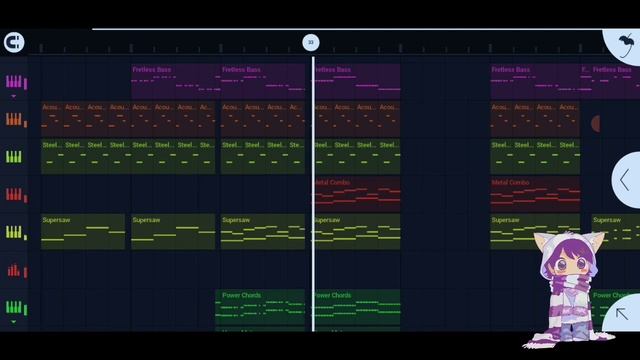Expand arrow under the green track icon
Screen dimensions: 640x360
tap(13, 322)
